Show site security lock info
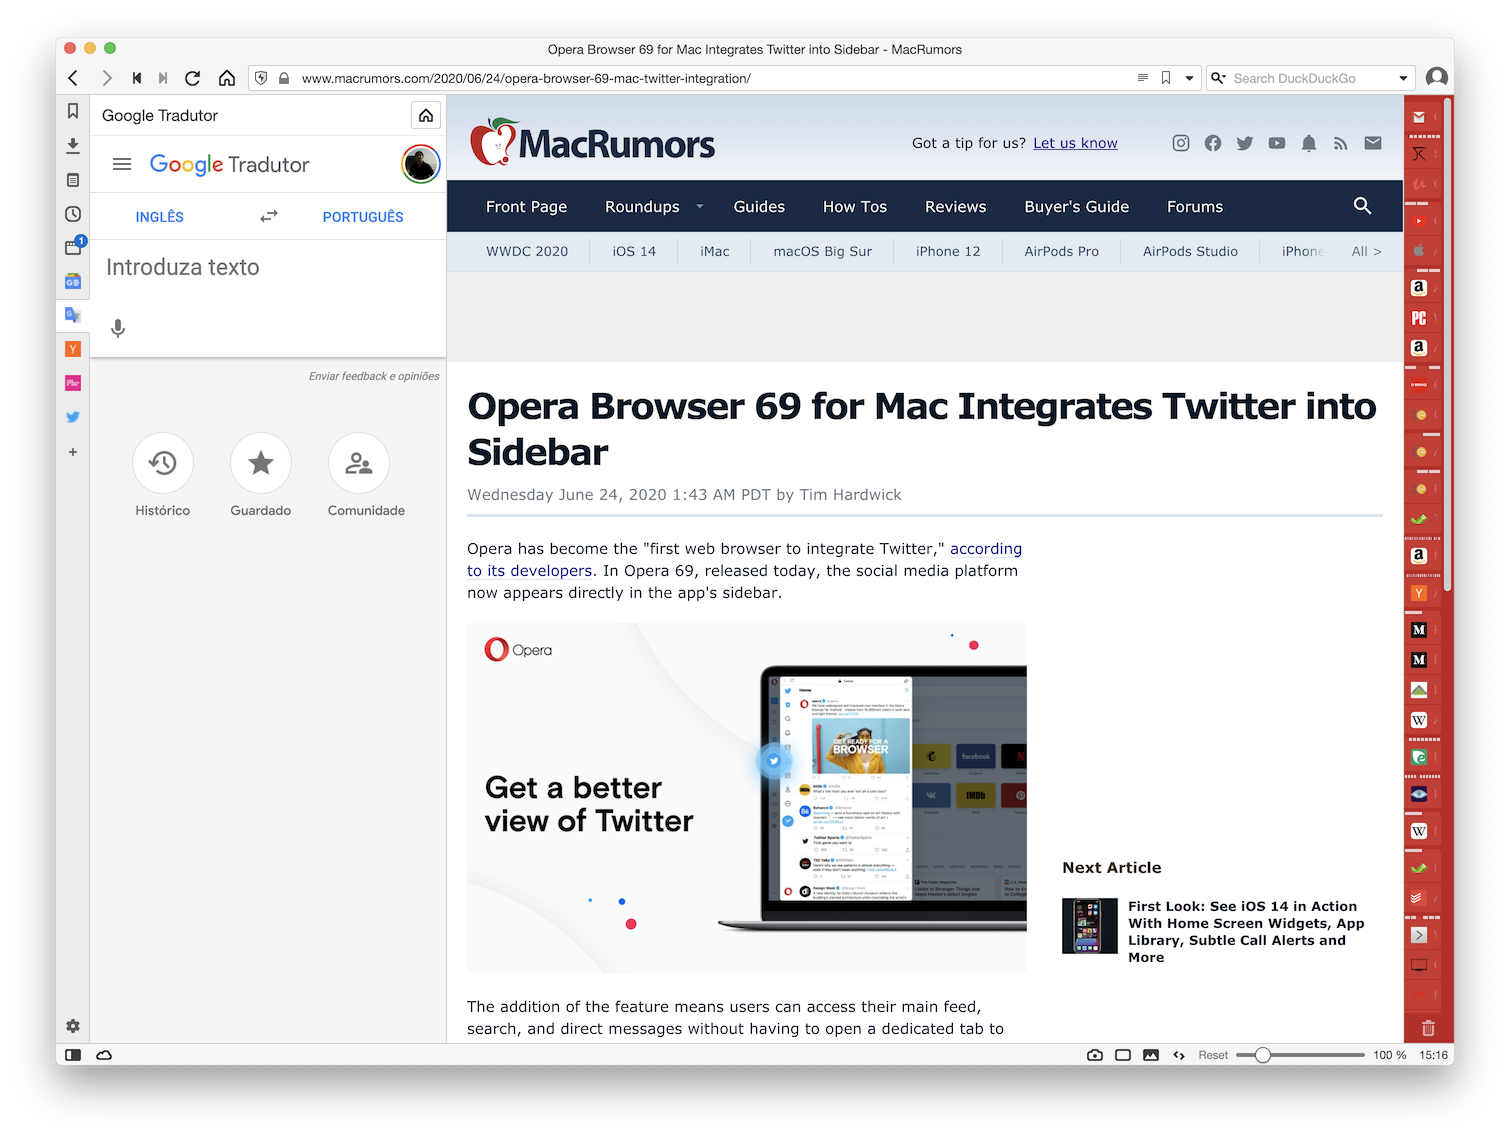Viewport: 1510px width, 1139px height. point(284,78)
